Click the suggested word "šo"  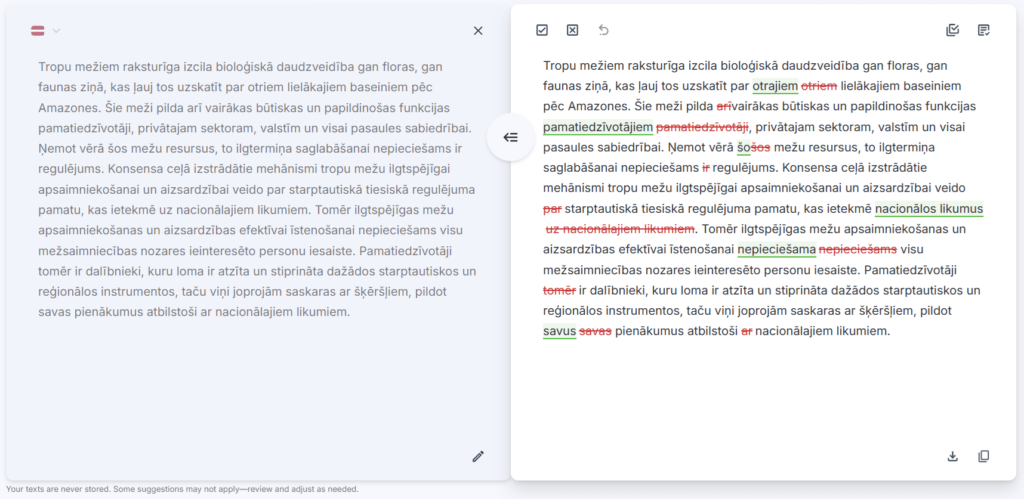pos(745,147)
